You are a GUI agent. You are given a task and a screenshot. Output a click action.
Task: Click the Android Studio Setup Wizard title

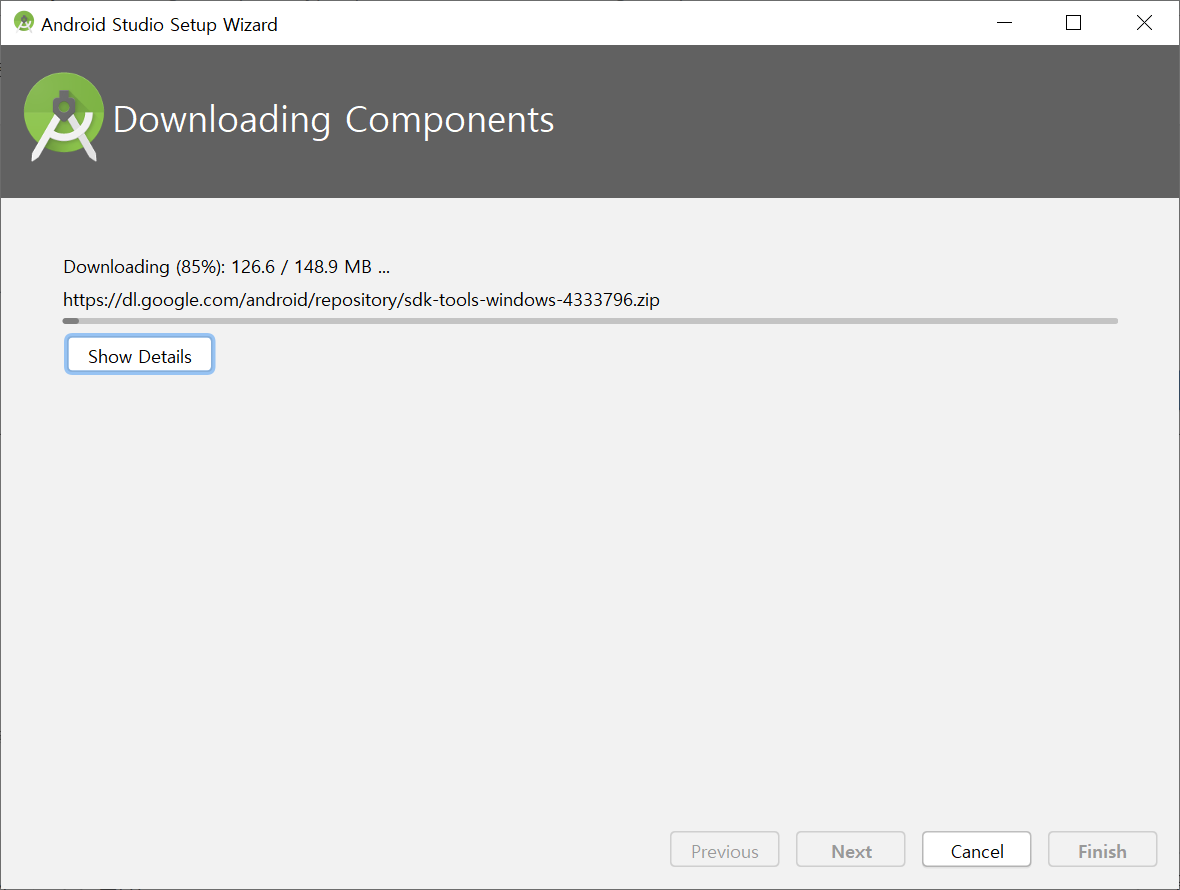[x=160, y=25]
